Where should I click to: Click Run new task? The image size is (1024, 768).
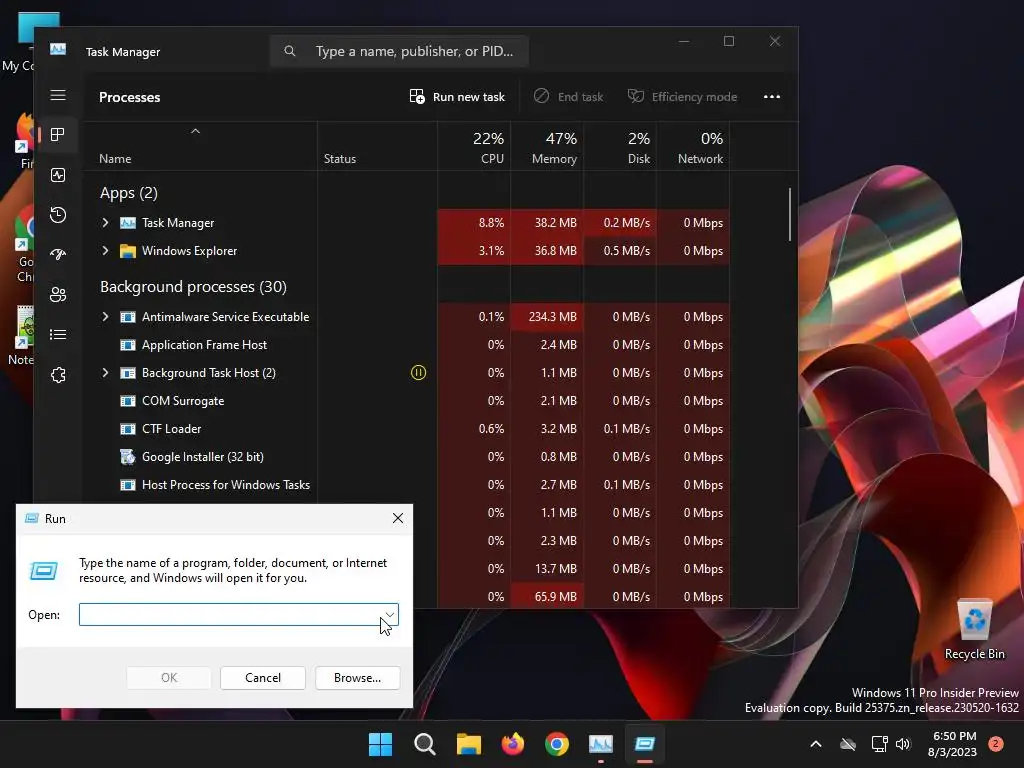coord(457,97)
